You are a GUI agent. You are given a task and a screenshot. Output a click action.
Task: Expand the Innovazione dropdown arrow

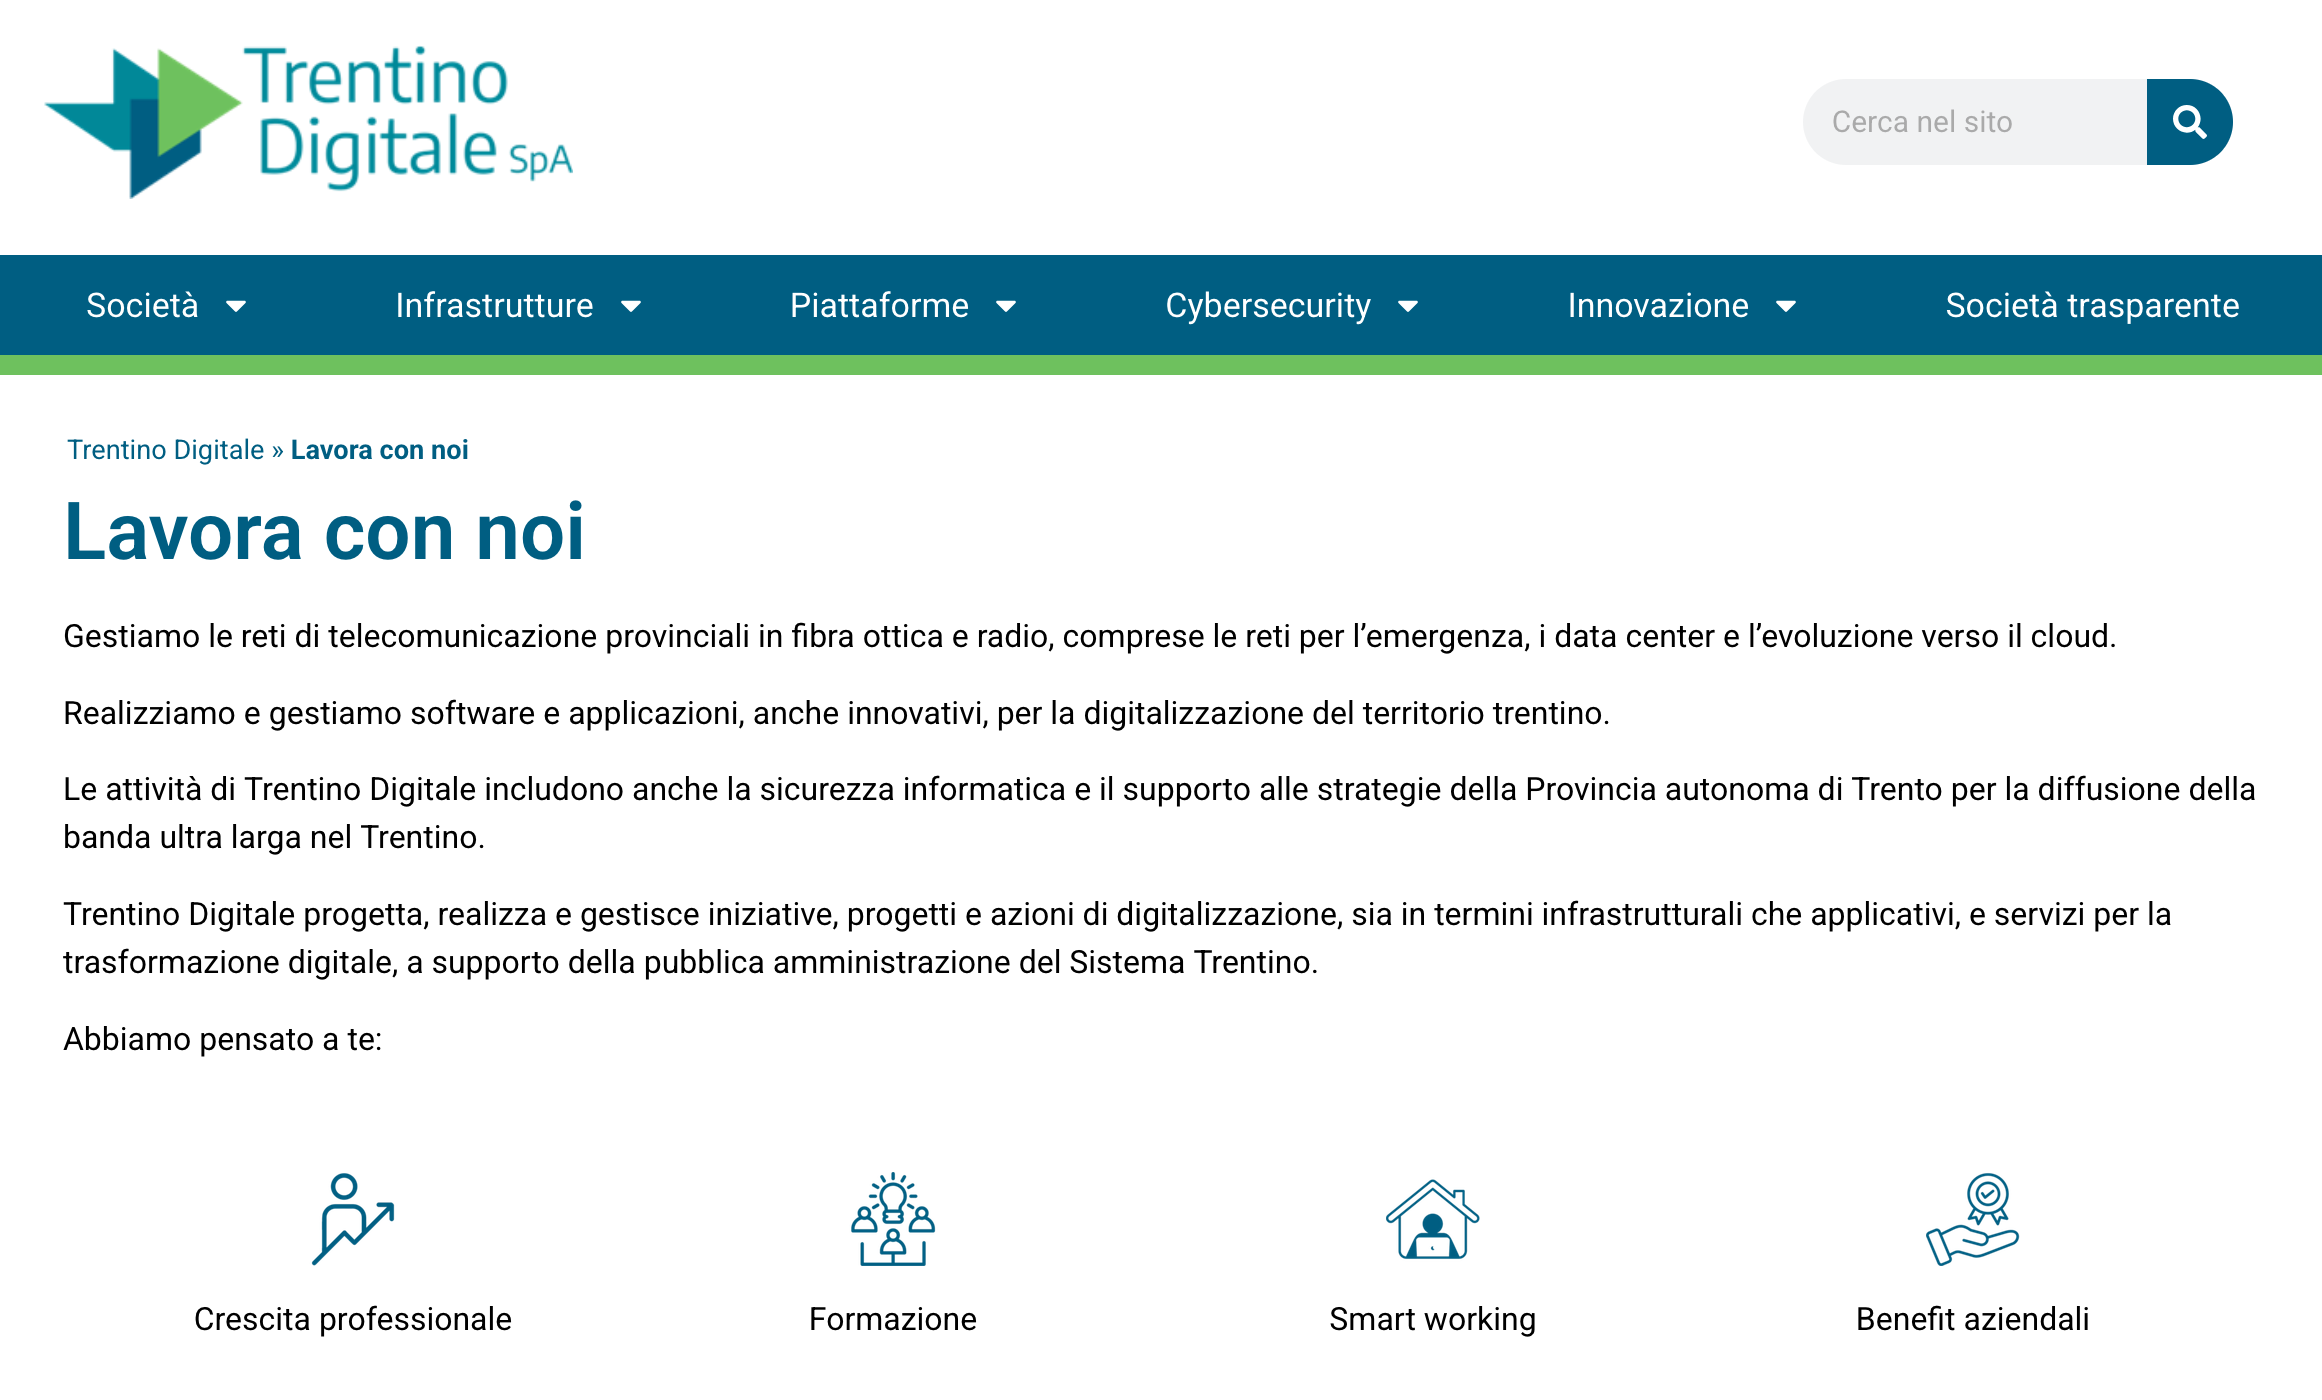pos(1786,306)
